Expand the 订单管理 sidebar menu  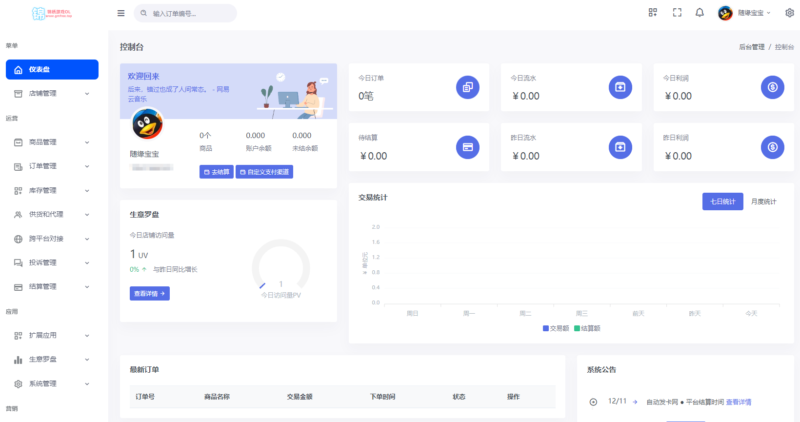51,166
